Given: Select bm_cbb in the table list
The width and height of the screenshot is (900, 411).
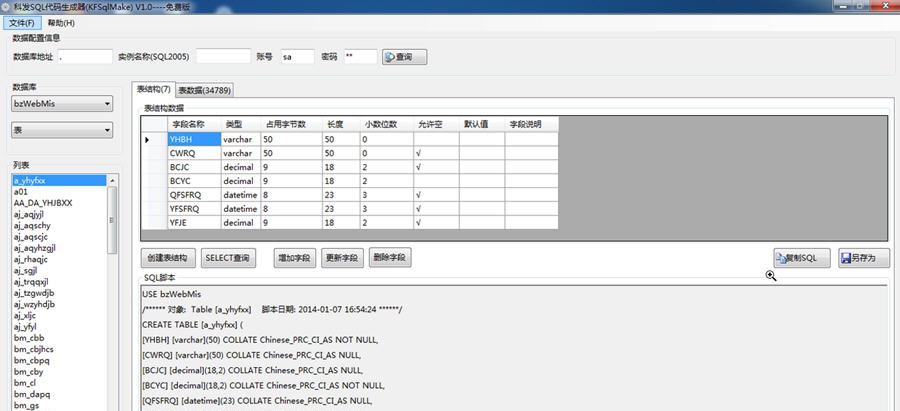Looking at the screenshot, I should coord(59,338).
